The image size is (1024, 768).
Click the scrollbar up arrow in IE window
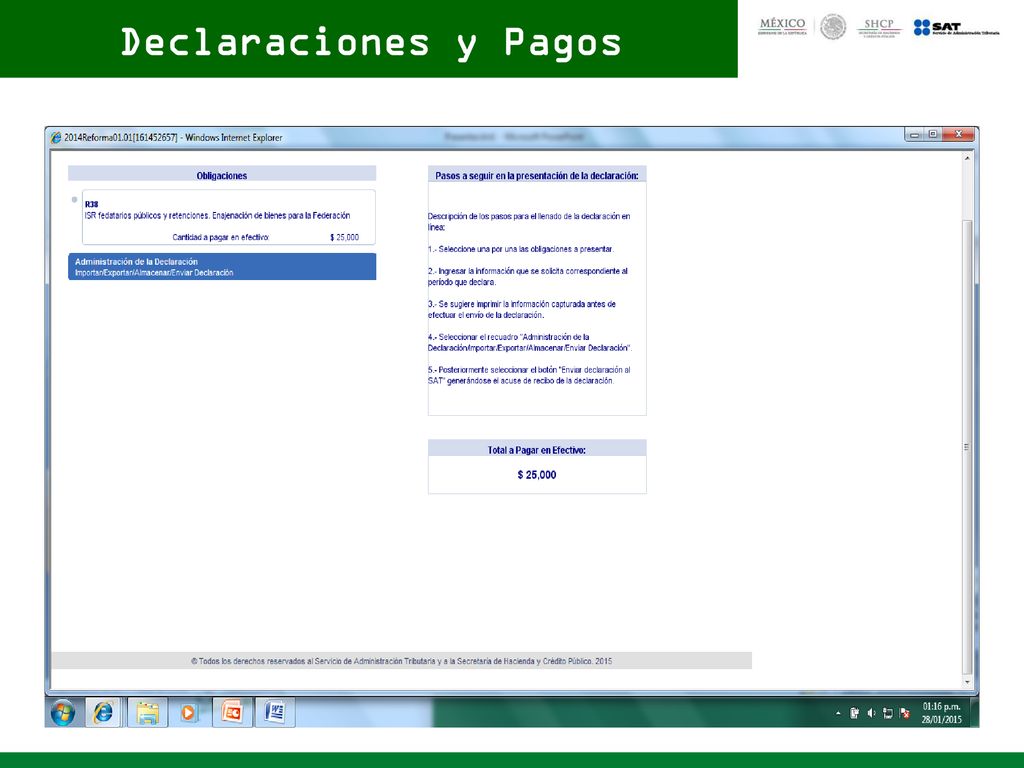[x=967, y=158]
